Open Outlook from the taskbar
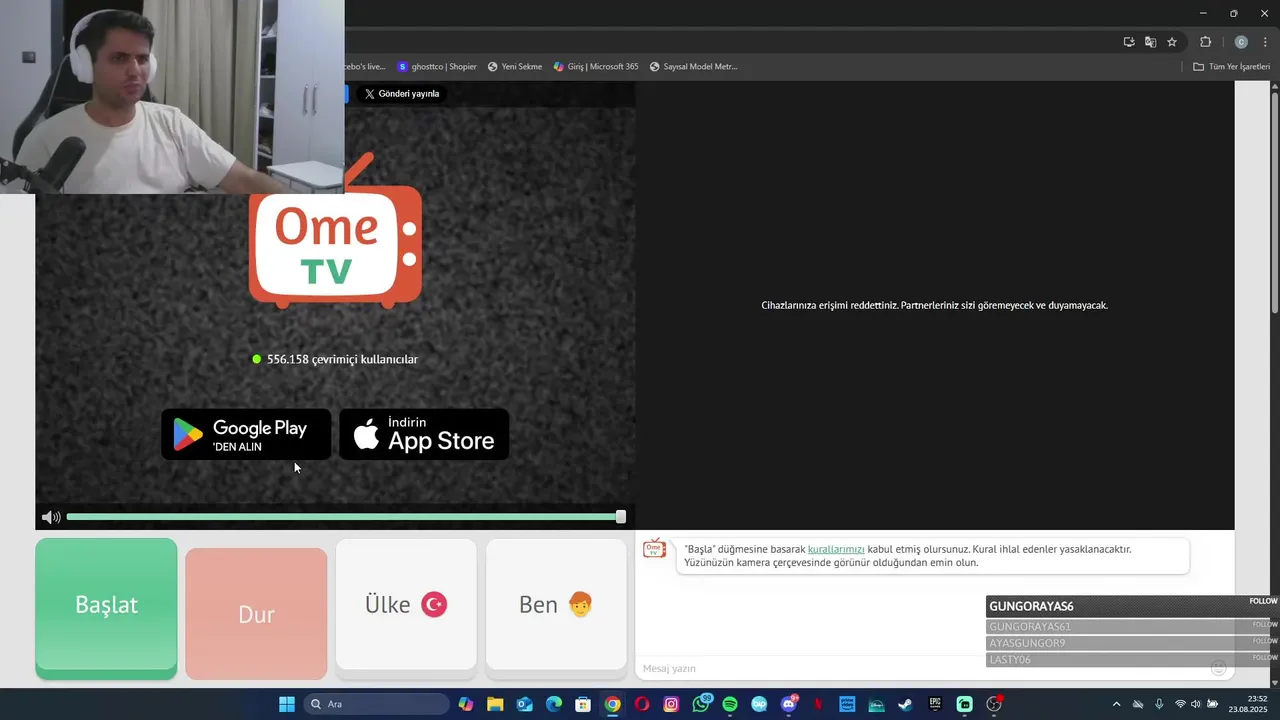The height and width of the screenshot is (720, 1280). (x=525, y=704)
